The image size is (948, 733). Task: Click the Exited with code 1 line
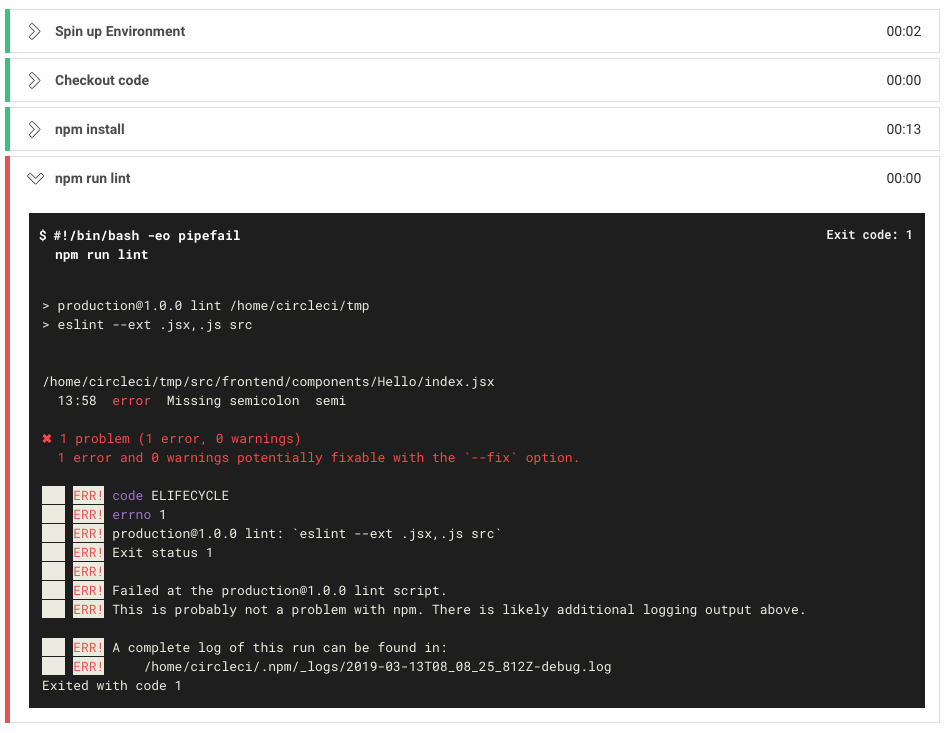112,685
